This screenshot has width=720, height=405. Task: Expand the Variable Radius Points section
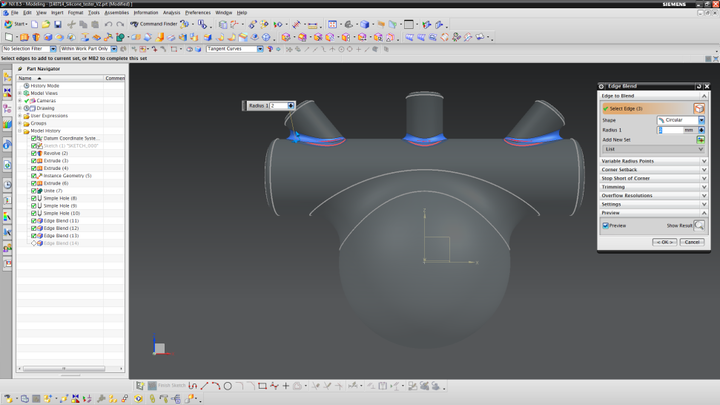click(x=653, y=161)
